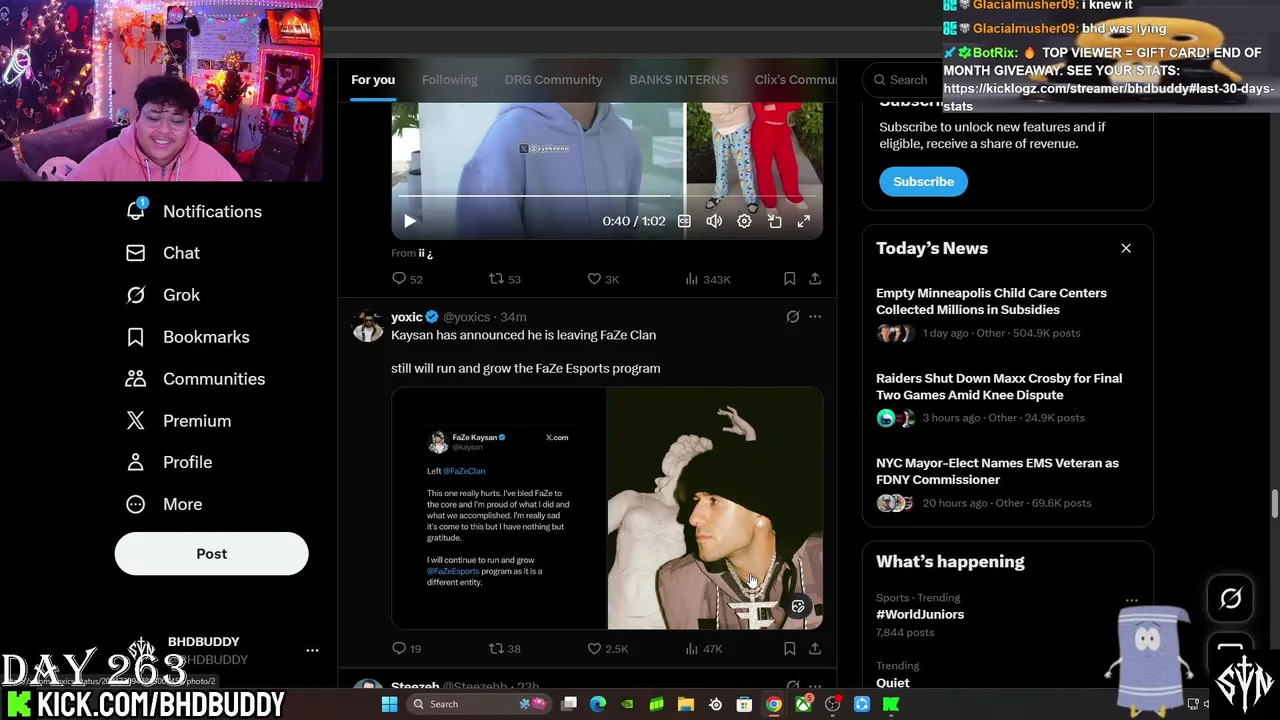Pop out video picture-in-picture
This screenshot has height=720, width=1280.
click(x=774, y=221)
